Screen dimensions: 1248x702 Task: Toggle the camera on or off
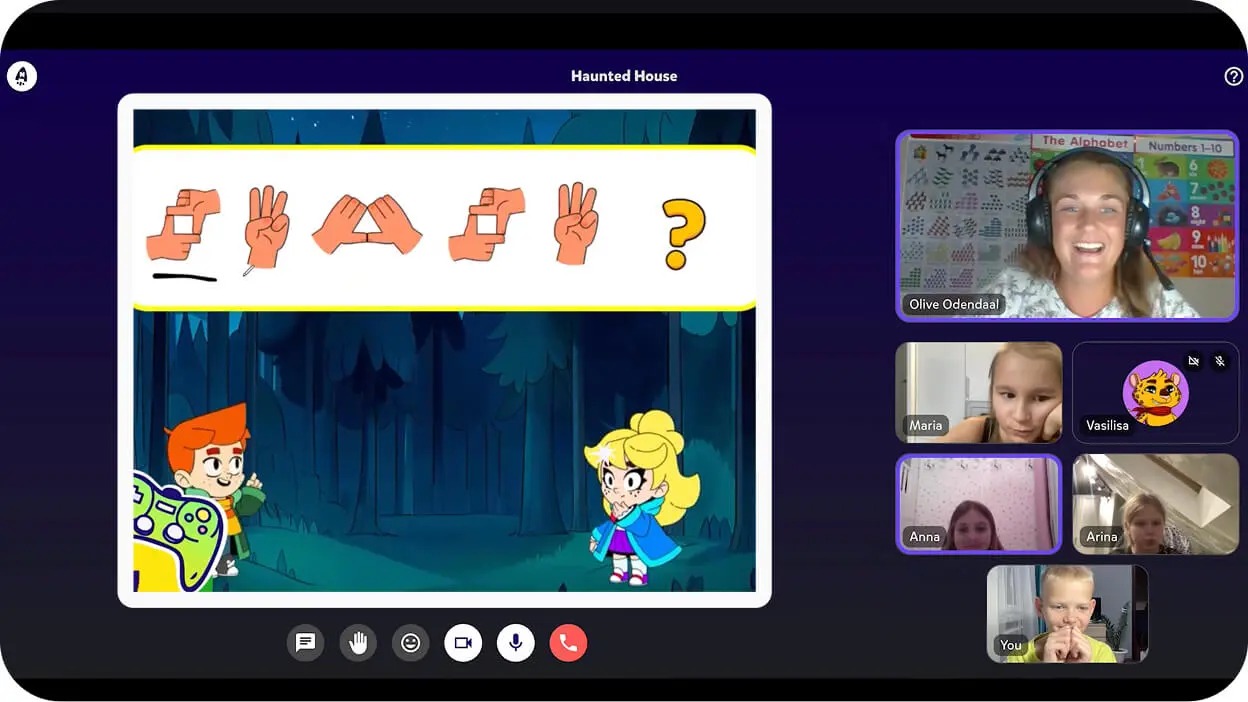[x=463, y=643]
